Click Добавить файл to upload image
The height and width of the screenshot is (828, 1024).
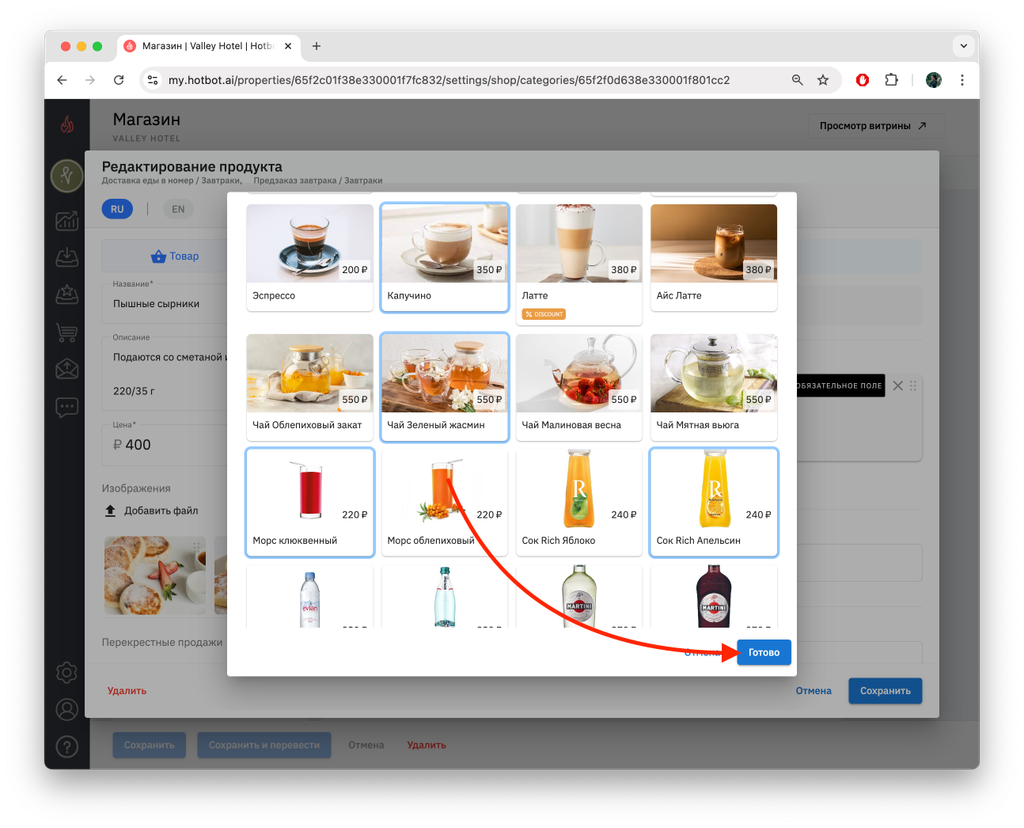point(161,511)
